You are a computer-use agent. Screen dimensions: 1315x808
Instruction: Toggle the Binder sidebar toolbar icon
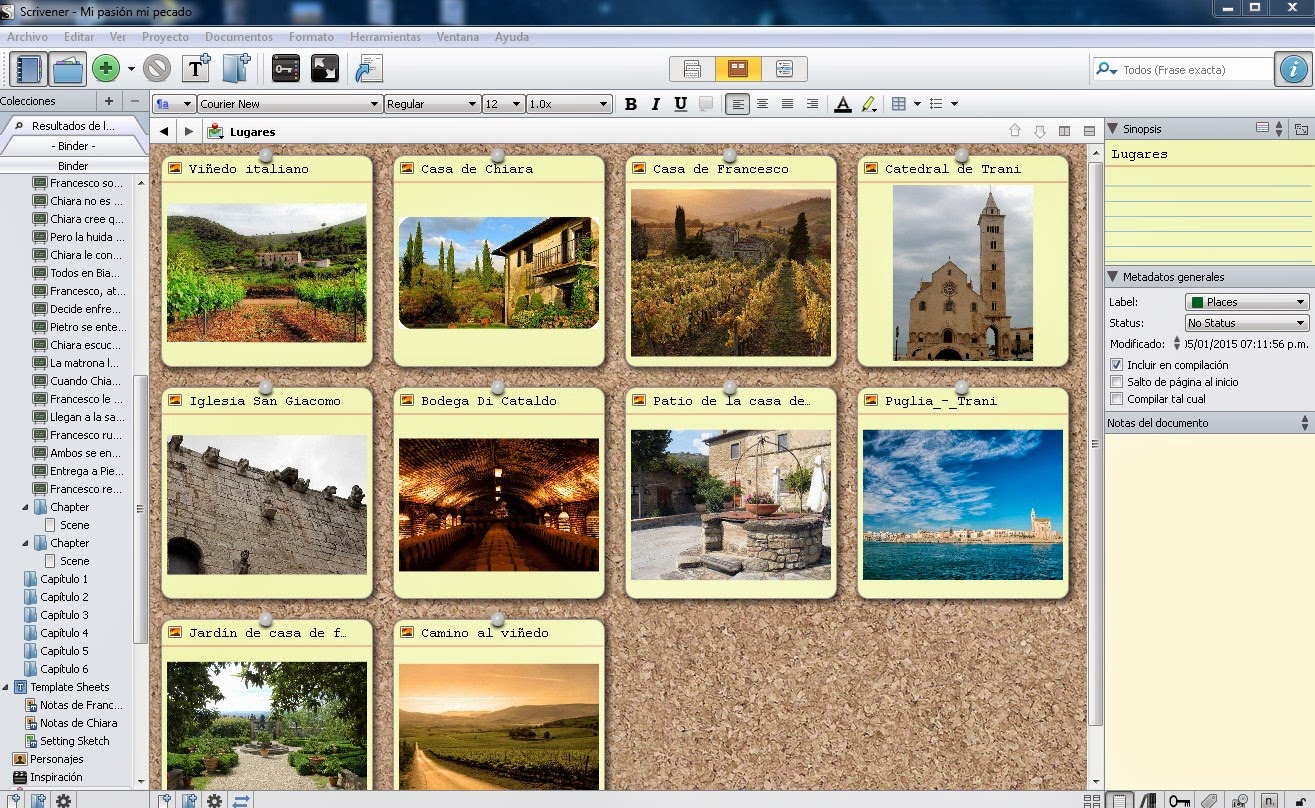point(28,69)
